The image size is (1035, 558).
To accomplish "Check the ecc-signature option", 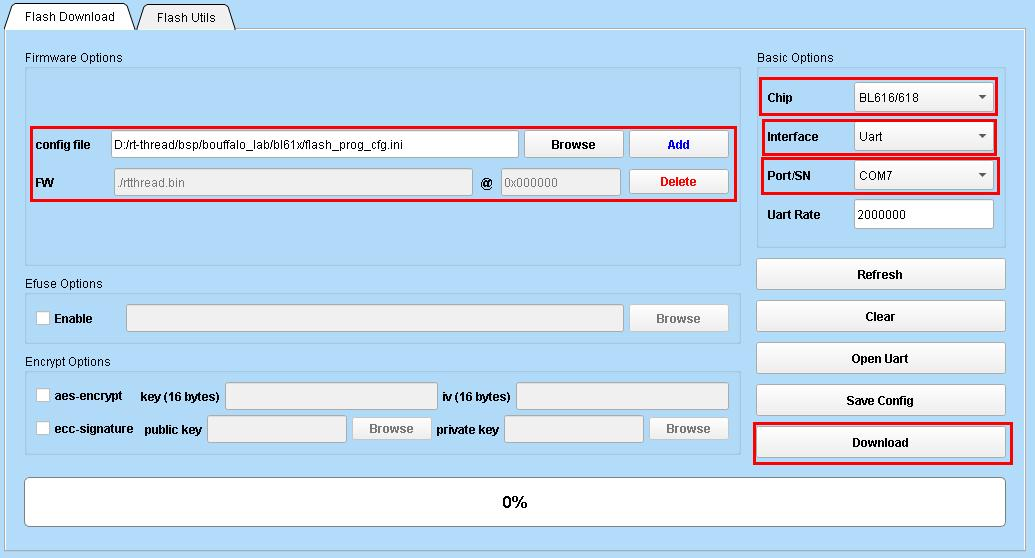I will pos(43,428).
